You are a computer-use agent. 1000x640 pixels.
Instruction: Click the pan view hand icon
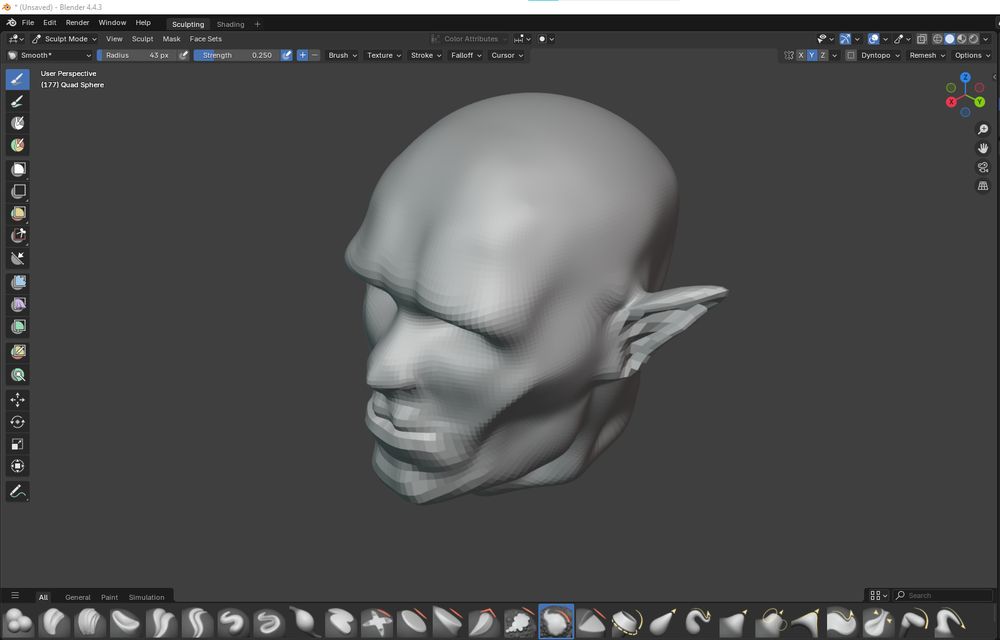pyautogui.click(x=983, y=148)
